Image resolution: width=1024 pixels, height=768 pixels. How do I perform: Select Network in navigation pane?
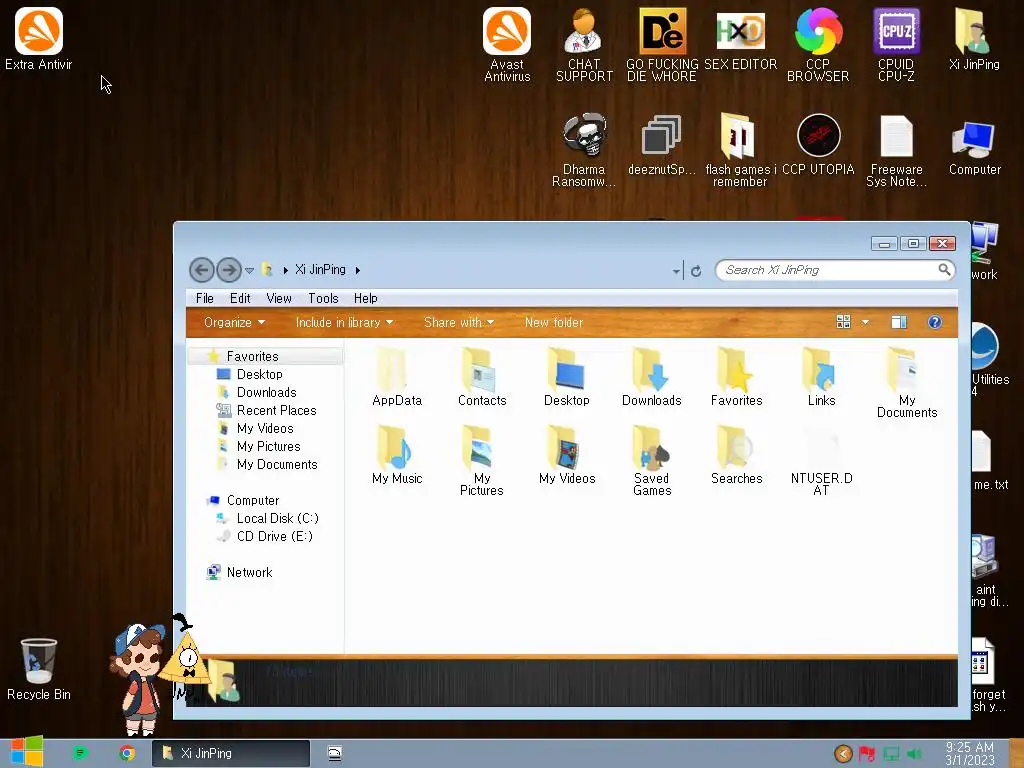[x=249, y=572]
